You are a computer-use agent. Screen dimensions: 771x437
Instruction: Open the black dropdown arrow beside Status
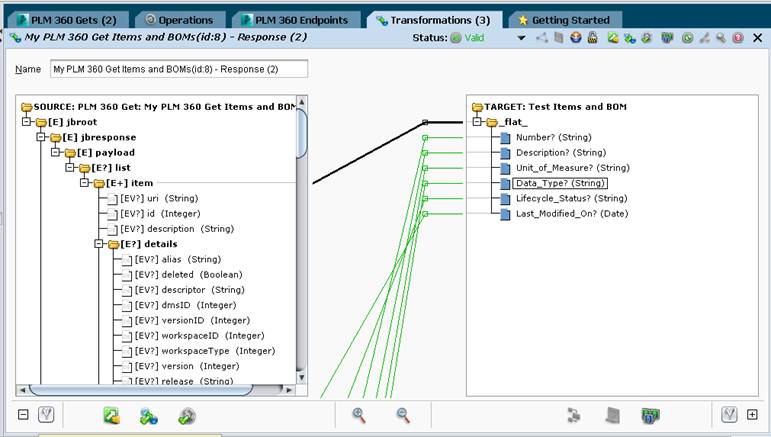pos(521,38)
